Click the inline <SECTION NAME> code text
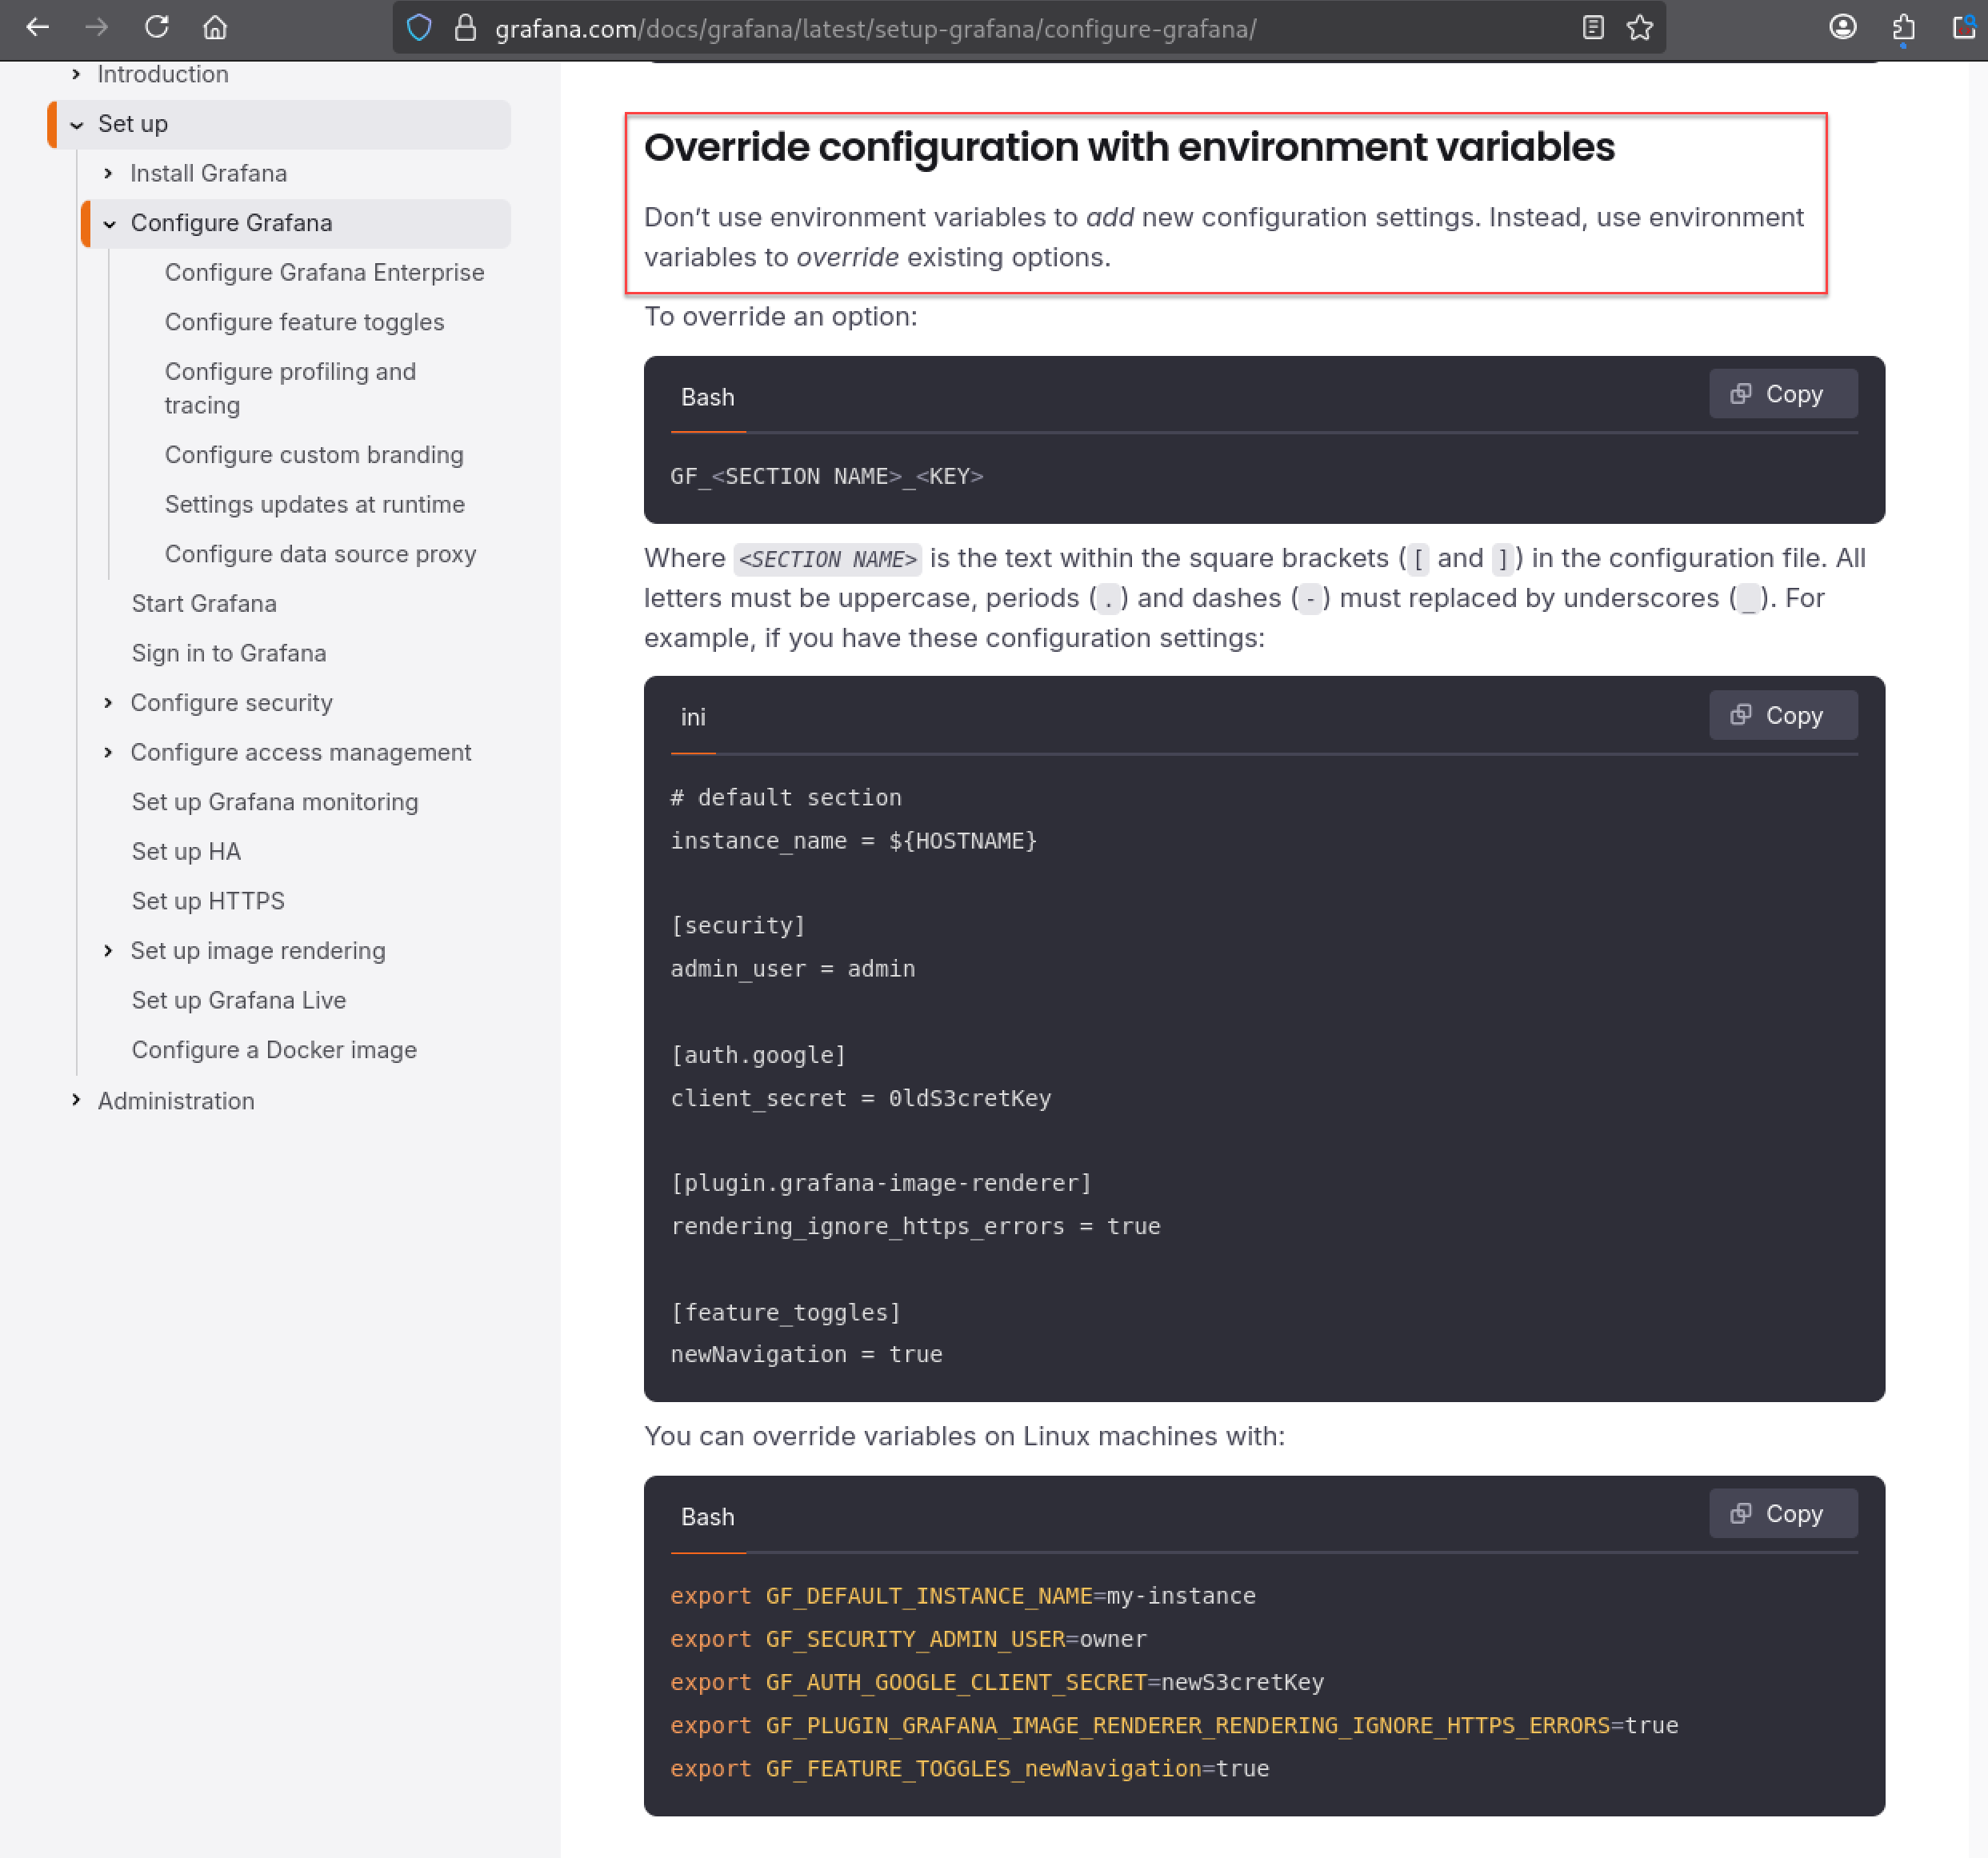This screenshot has height=1858, width=1988. pyautogui.click(x=828, y=559)
